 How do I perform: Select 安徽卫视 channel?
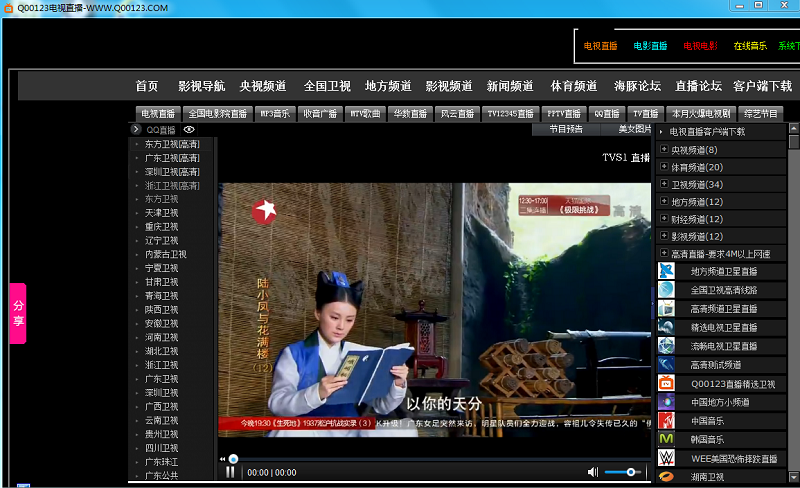click(161, 324)
